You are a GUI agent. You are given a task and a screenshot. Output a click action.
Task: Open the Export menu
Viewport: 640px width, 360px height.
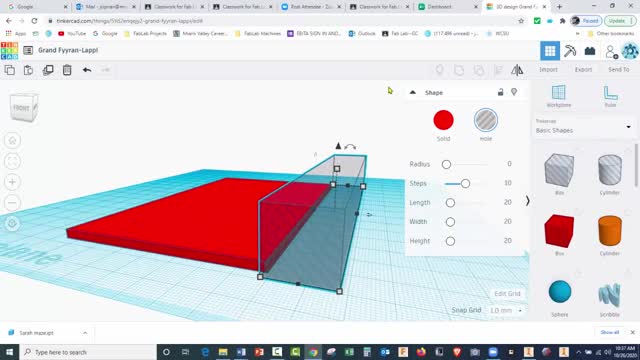[583, 70]
